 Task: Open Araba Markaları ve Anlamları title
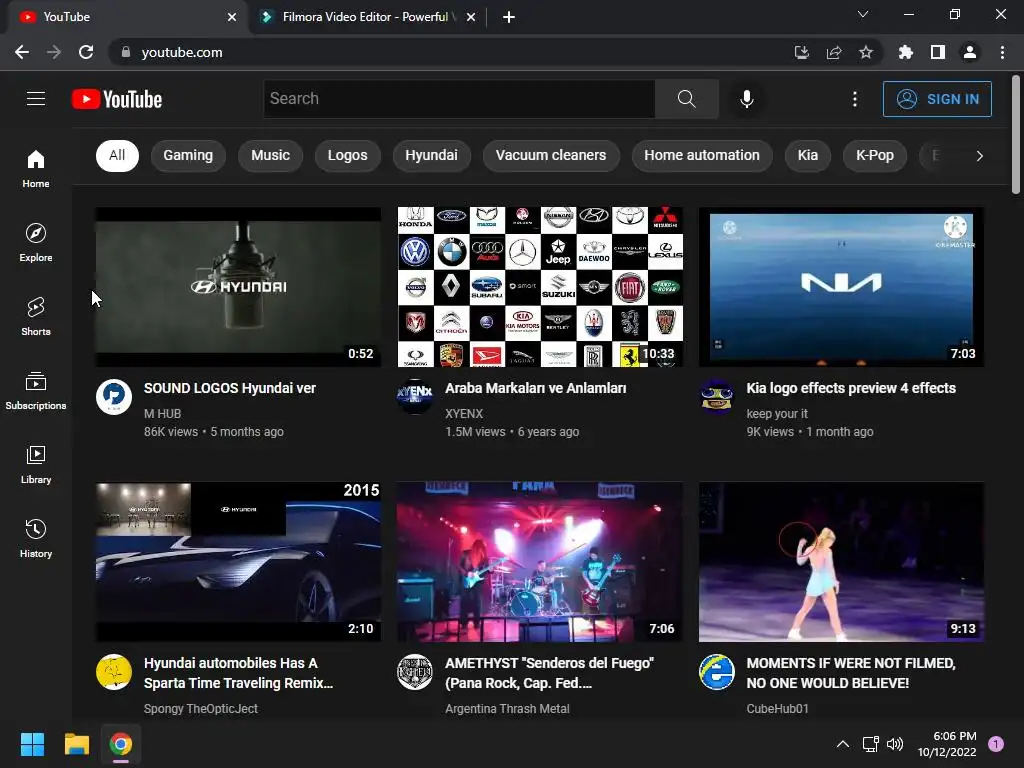tap(536, 388)
